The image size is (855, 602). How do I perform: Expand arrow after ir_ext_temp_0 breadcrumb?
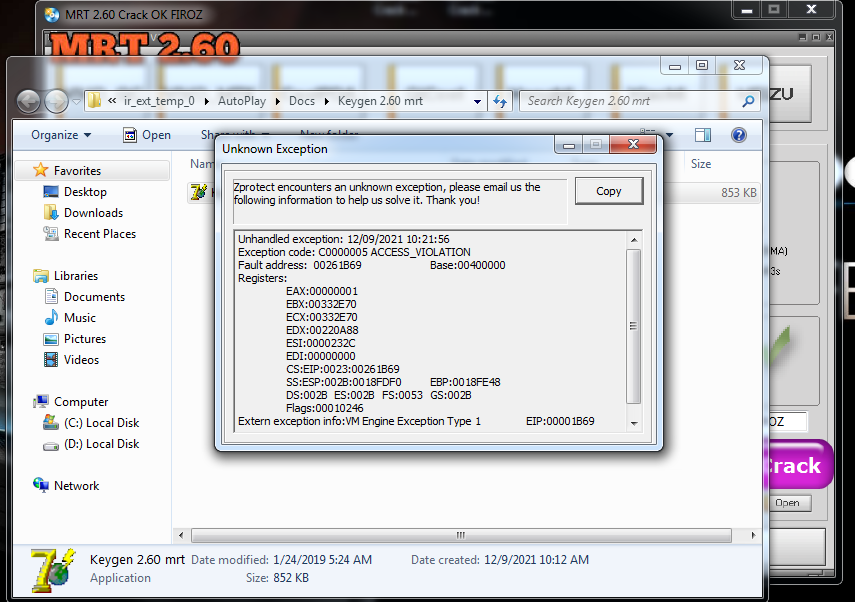[x=207, y=101]
